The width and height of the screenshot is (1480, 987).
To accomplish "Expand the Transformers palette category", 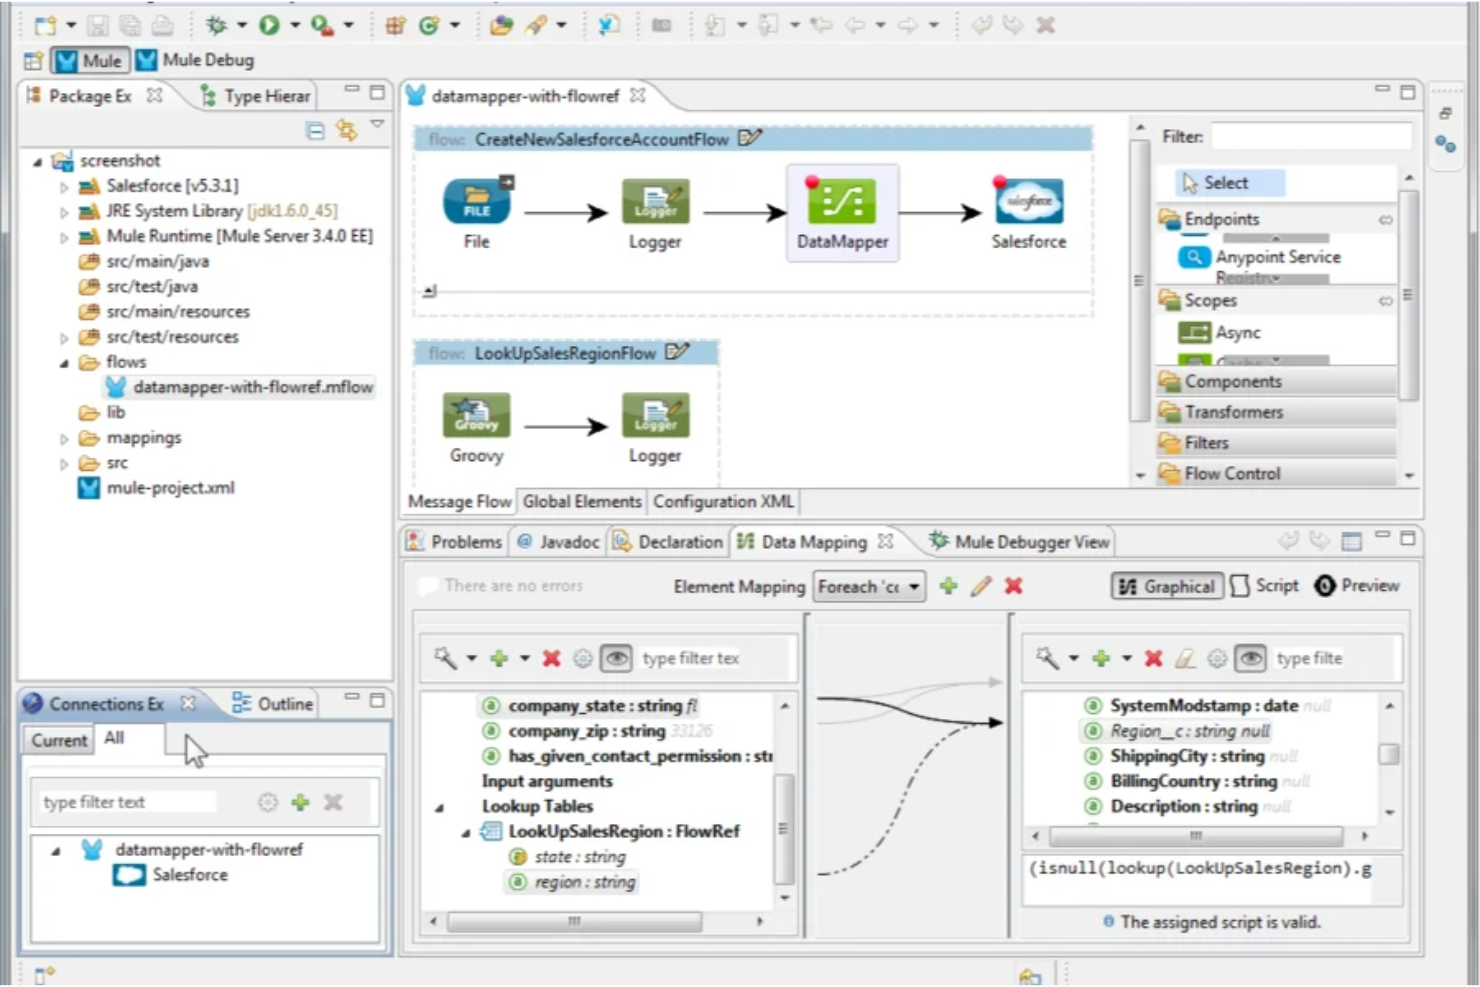I will click(x=1276, y=412).
